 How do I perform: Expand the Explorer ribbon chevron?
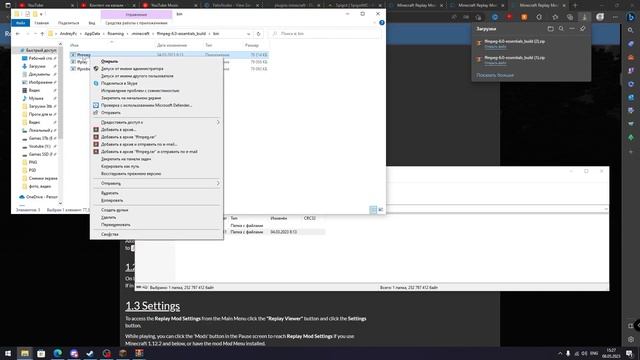pos(374,23)
